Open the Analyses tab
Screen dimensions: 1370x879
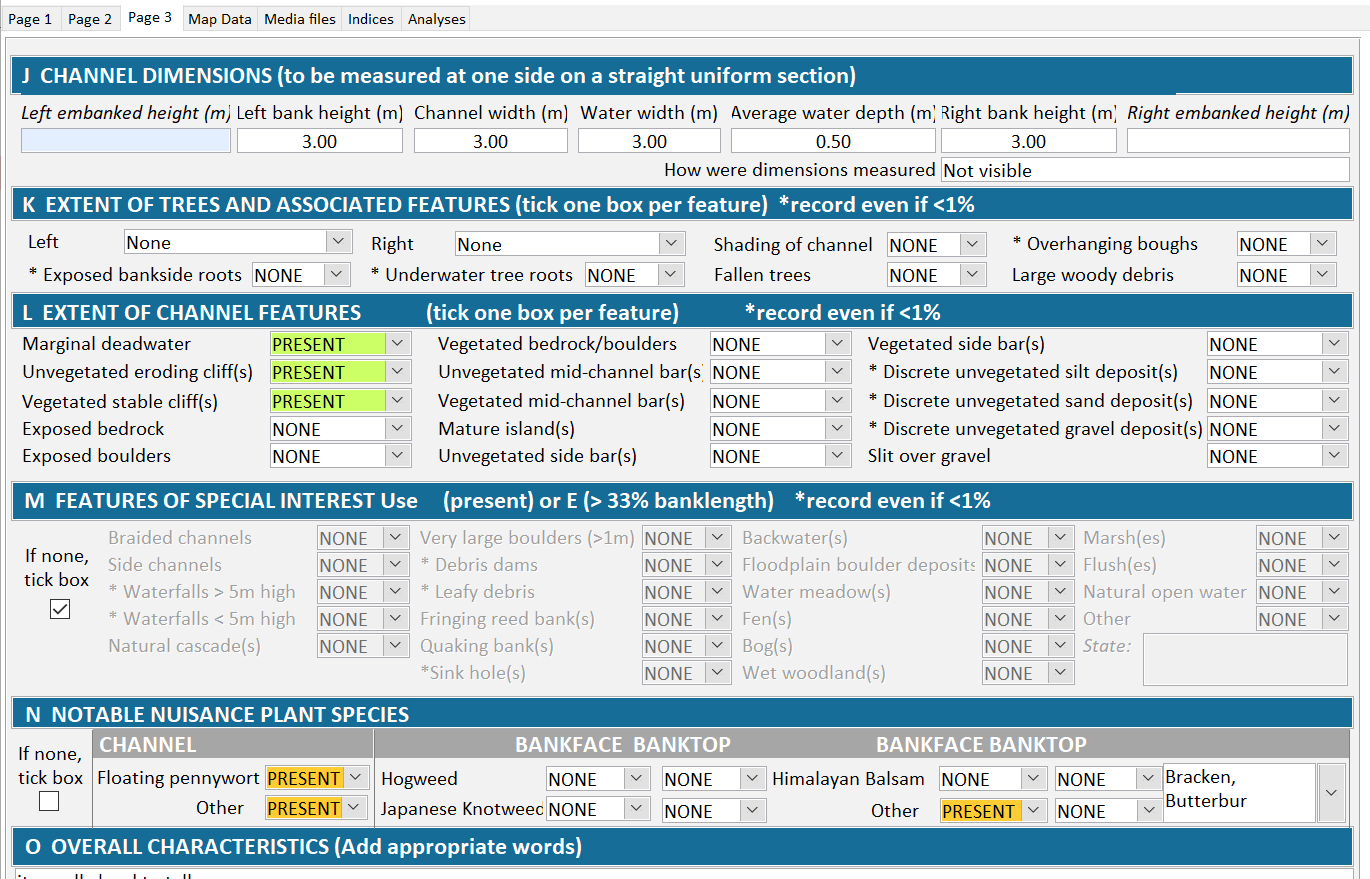click(436, 19)
